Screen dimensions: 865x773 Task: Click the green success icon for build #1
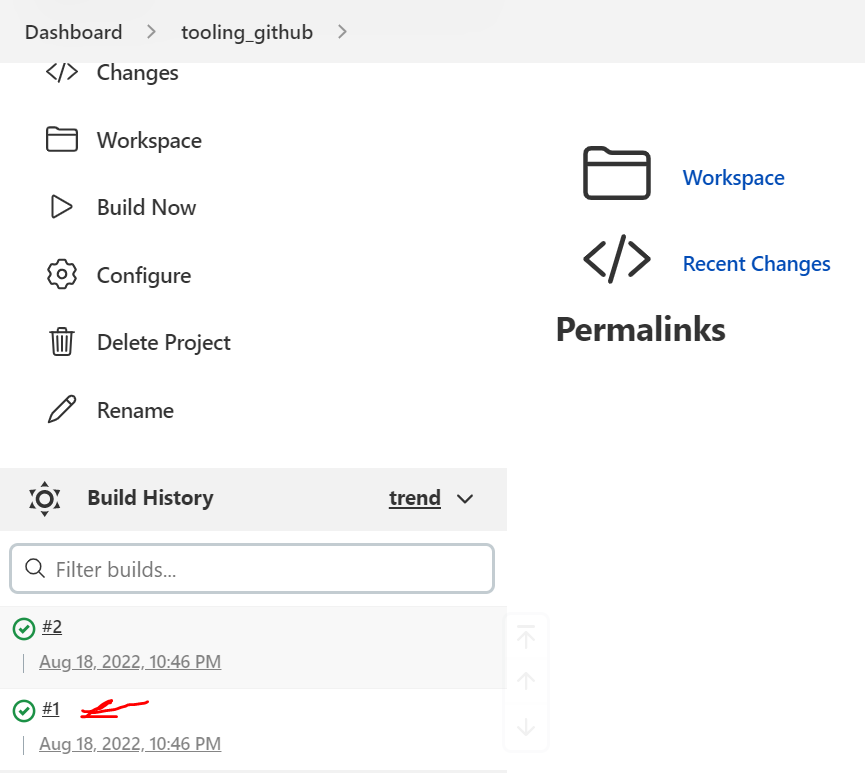(x=24, y=711)
